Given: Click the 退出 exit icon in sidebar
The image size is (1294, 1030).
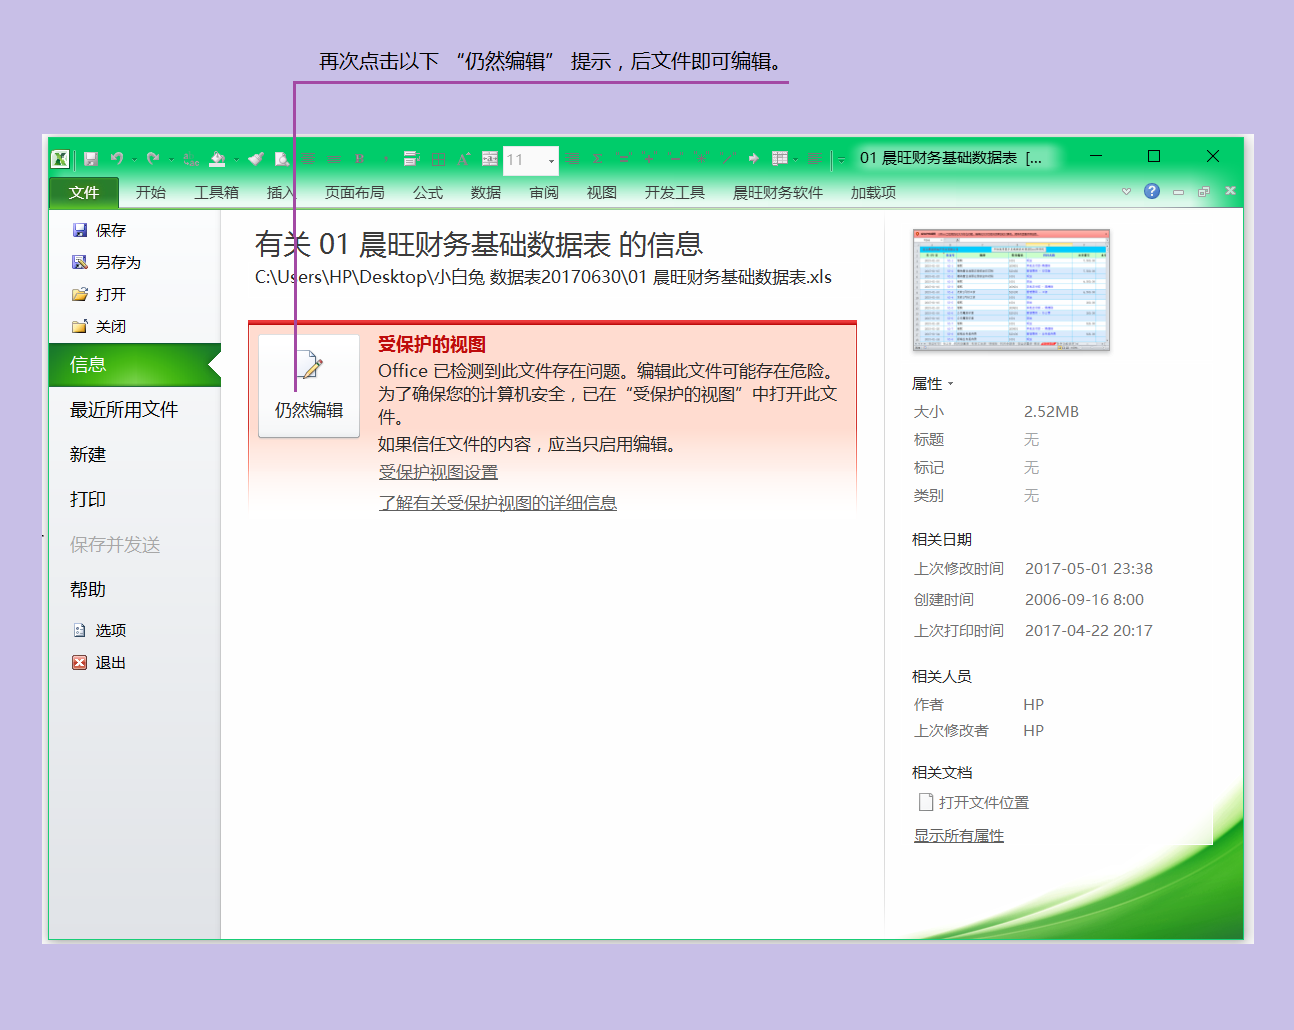Looking at the screenshot, I should coord(80,662).
